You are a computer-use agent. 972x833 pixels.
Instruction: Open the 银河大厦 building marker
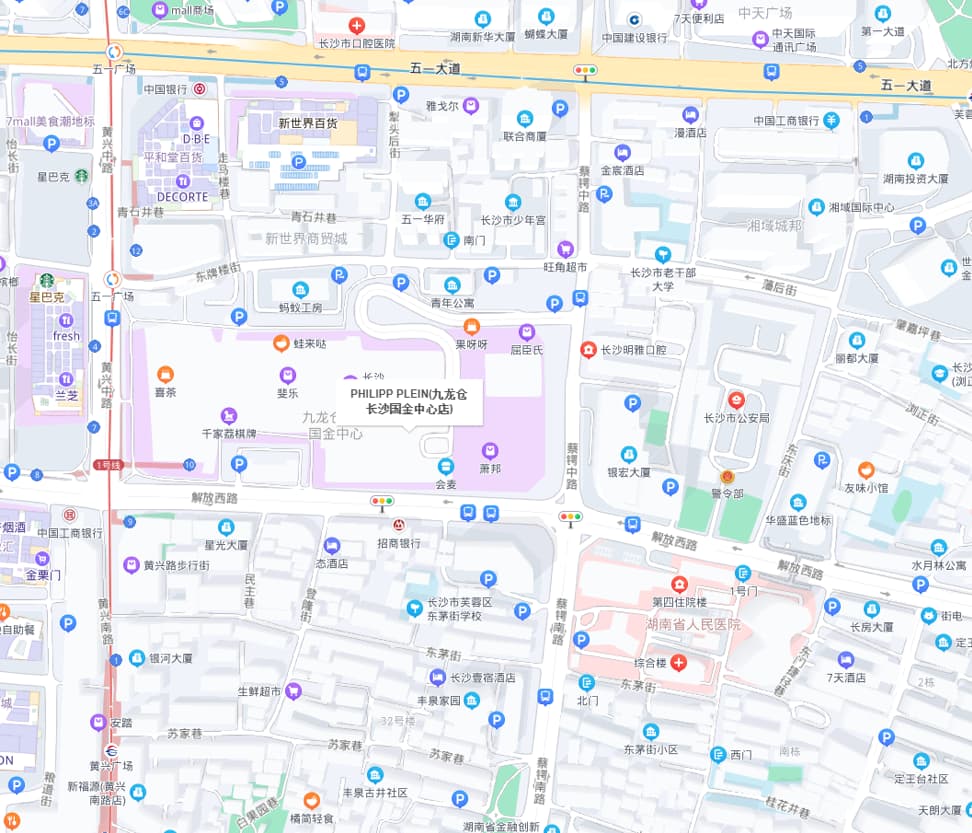click(x=137, y=658)
